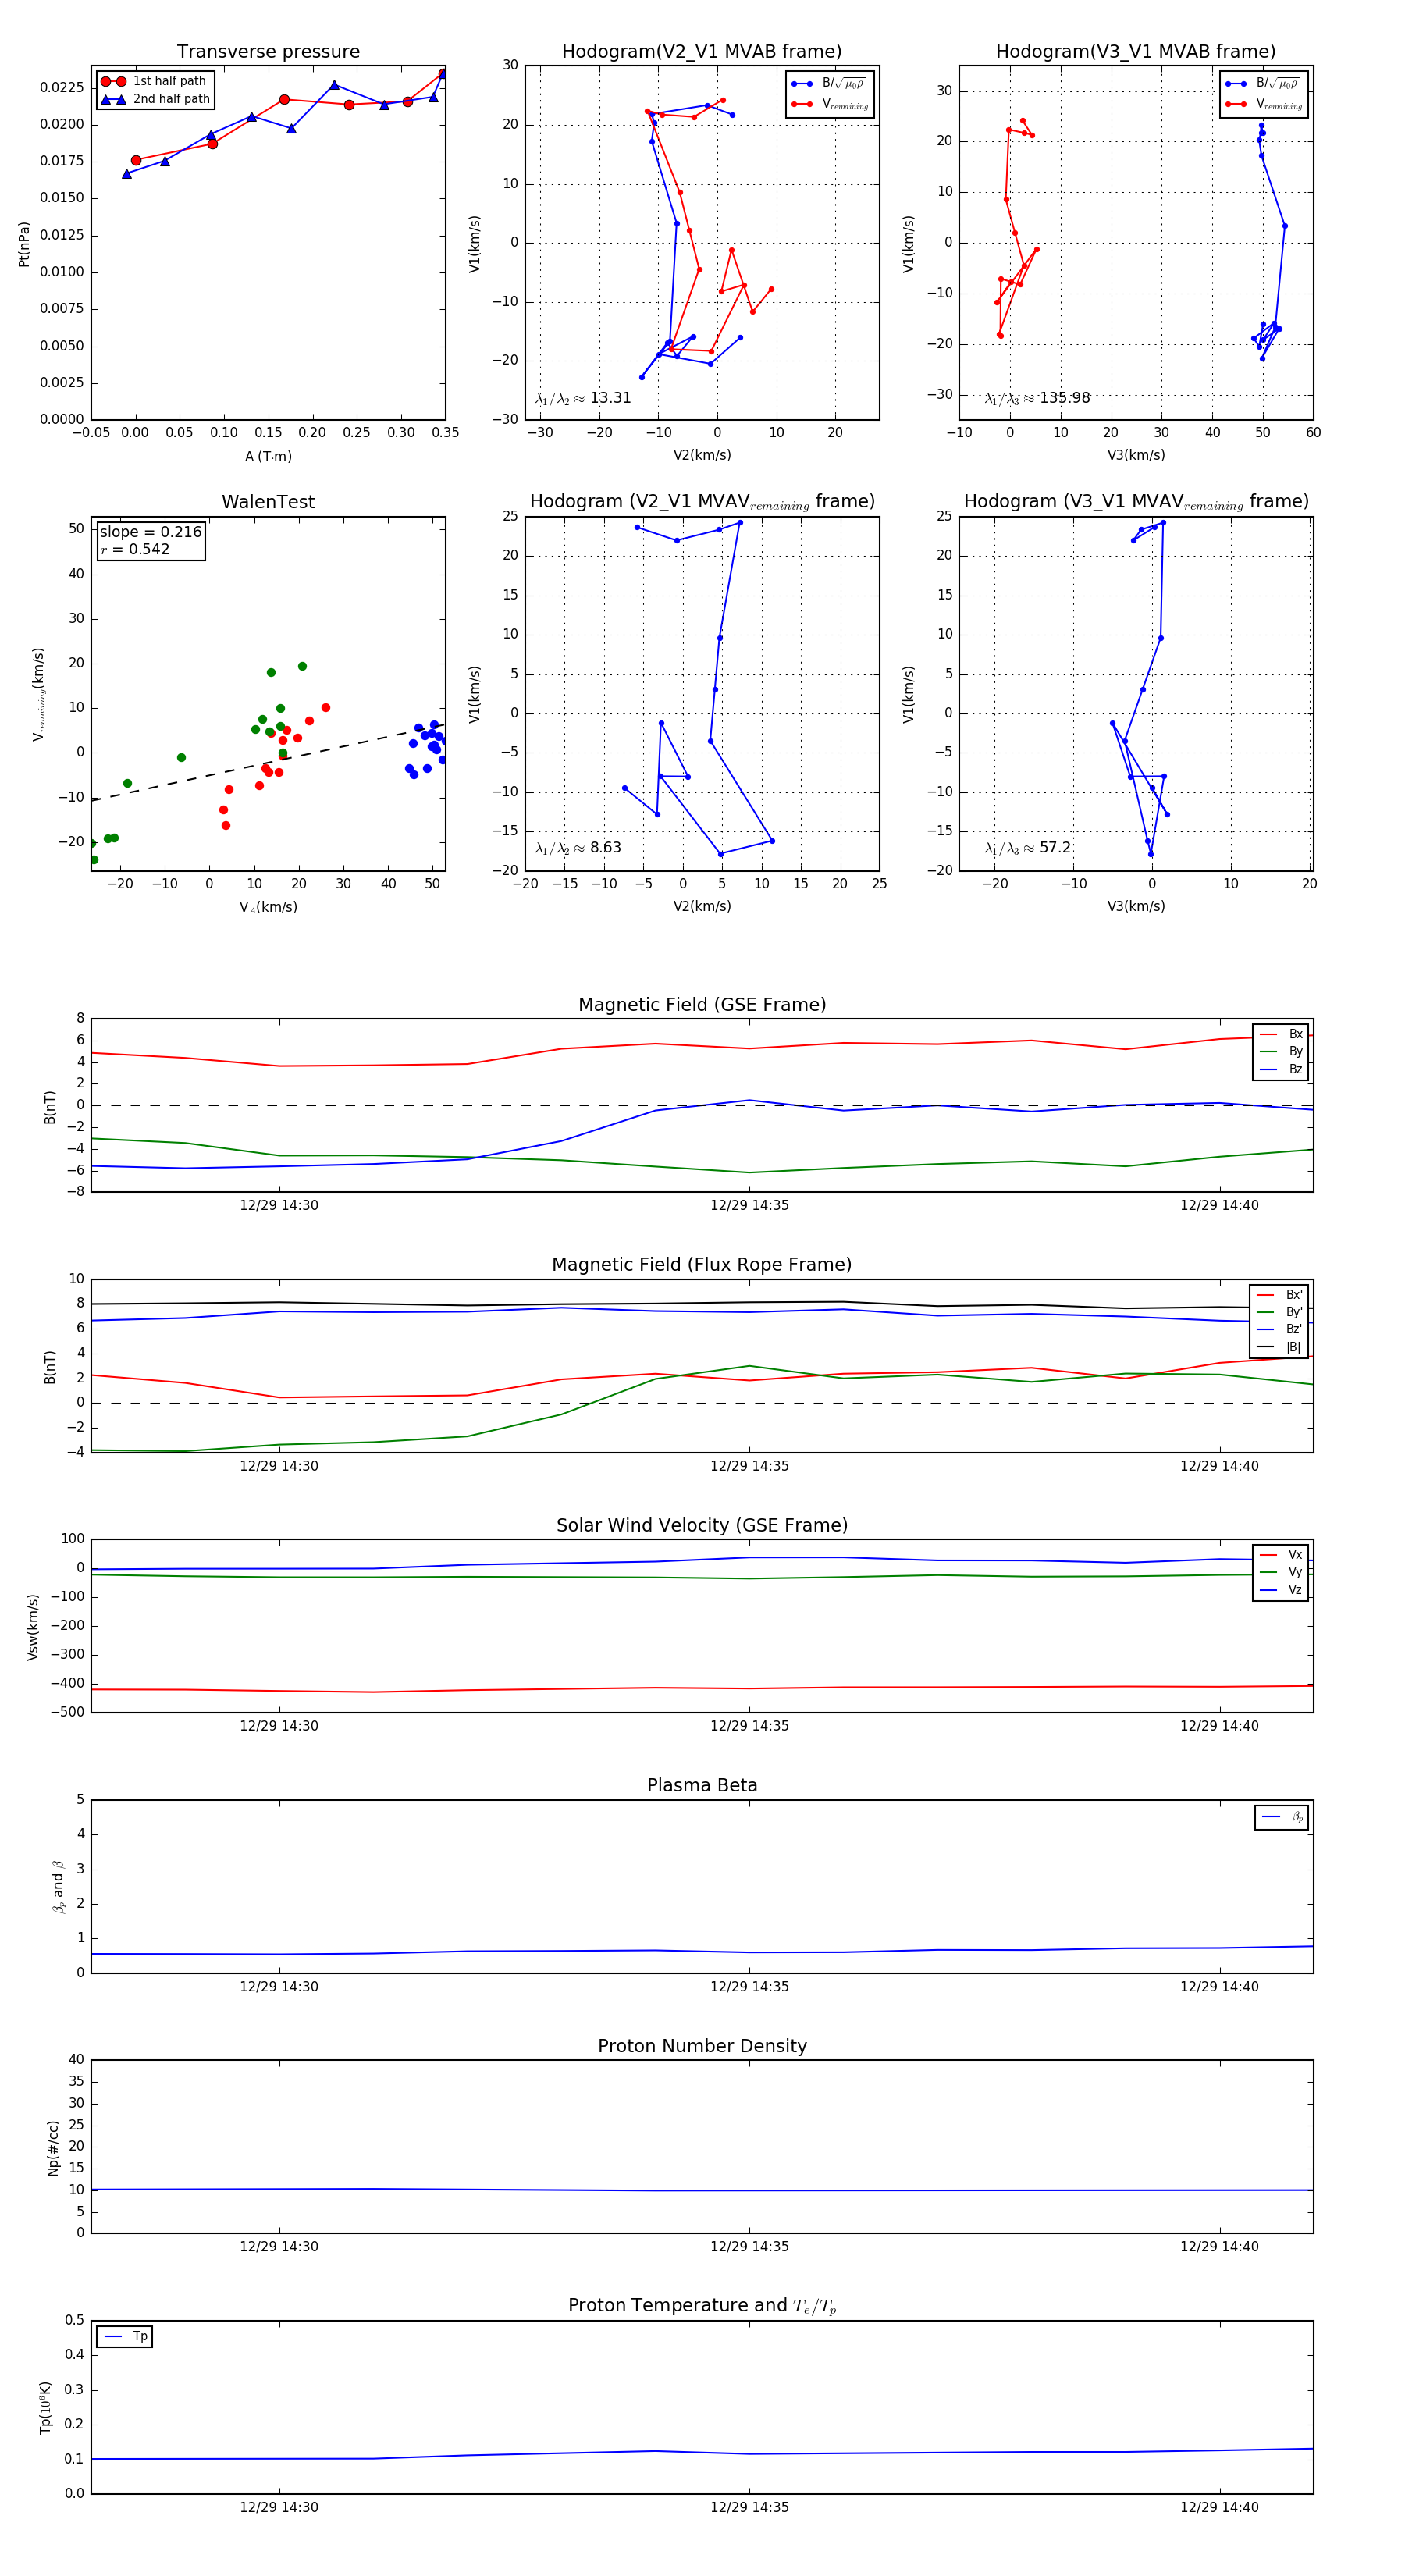The image size is (1405, 2576).
Task: Click the Magnetic Field (GSE Frame) title
Action: click(x=702, y=1005)
